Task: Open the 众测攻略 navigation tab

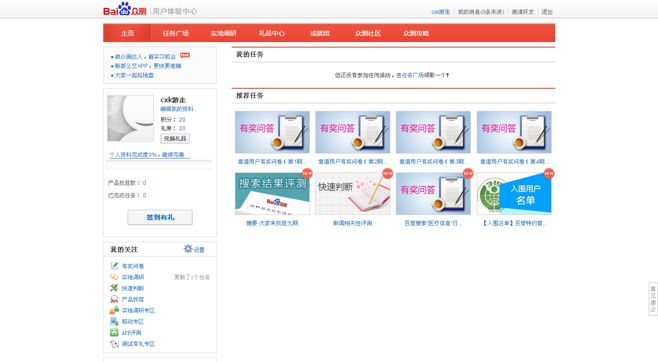Action: [x=416, y=33]
